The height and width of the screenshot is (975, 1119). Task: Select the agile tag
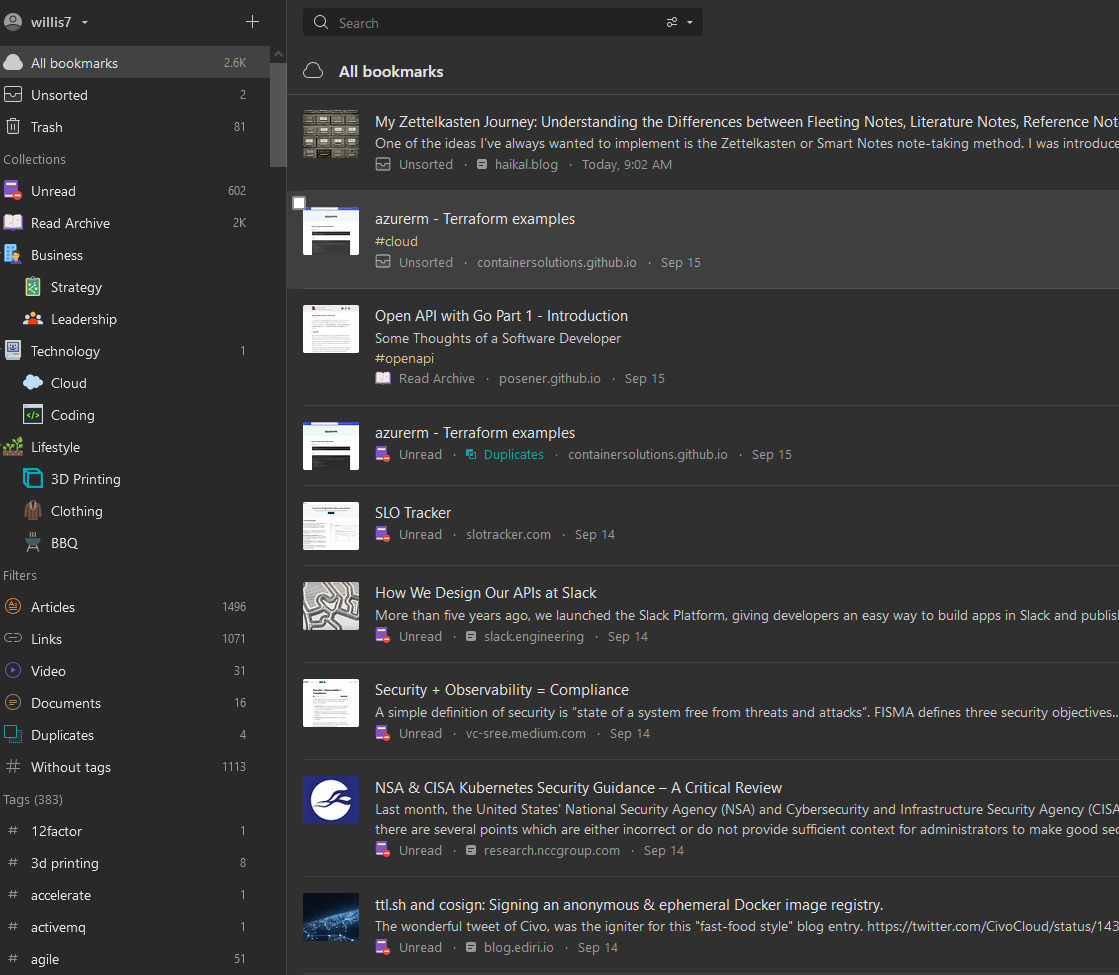tap(134, 959)
